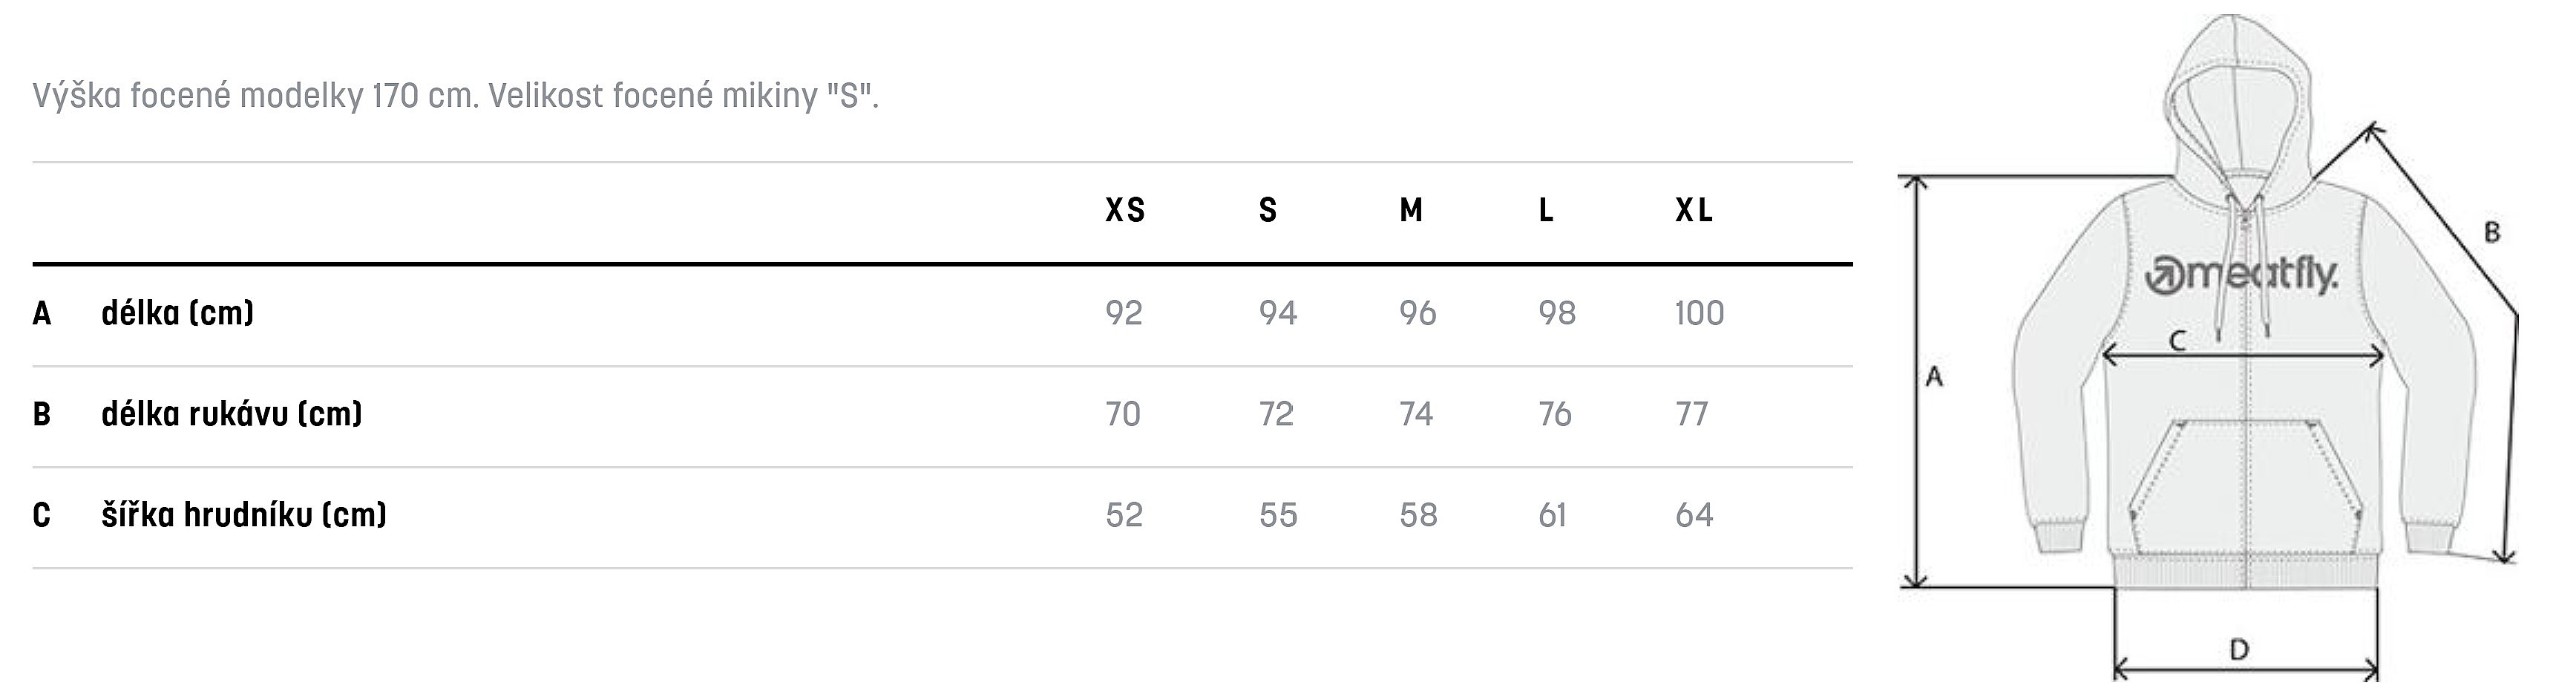Click the value 72 in the sleeve row
This screenshot has width=2576, height=697.
pyautogui.click(x=1277, y=414)
